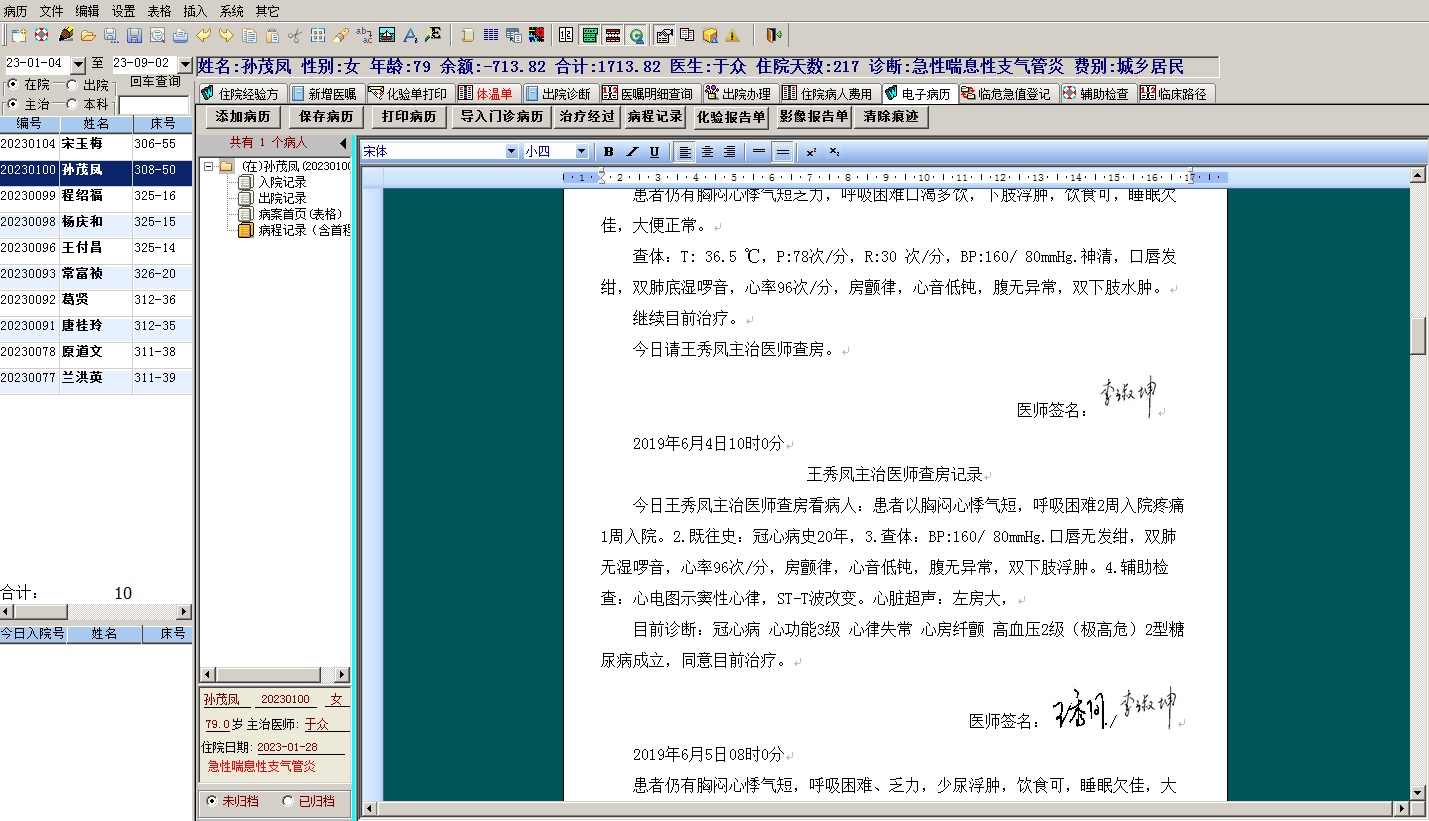Open the 宋体 font dropdown
This screenshot has height=821, width=1429.
[x=512, y=152]
